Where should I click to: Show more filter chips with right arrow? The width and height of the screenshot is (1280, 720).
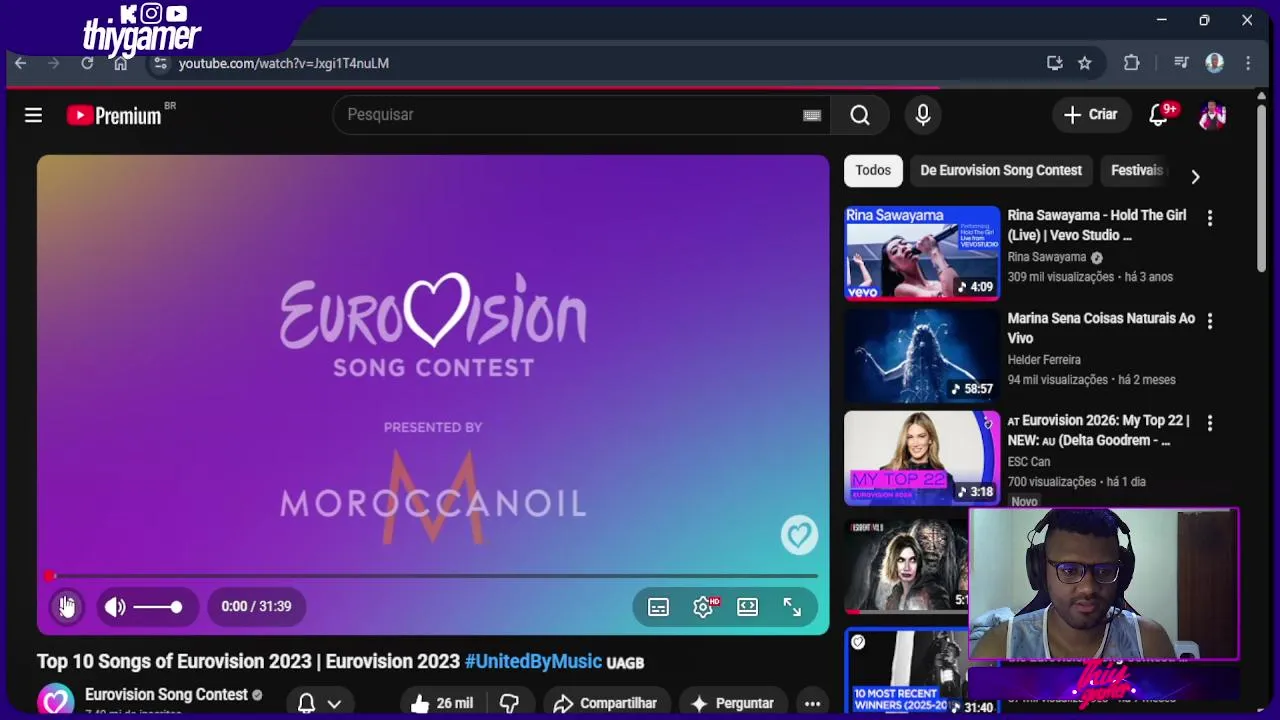(1195, 177)
